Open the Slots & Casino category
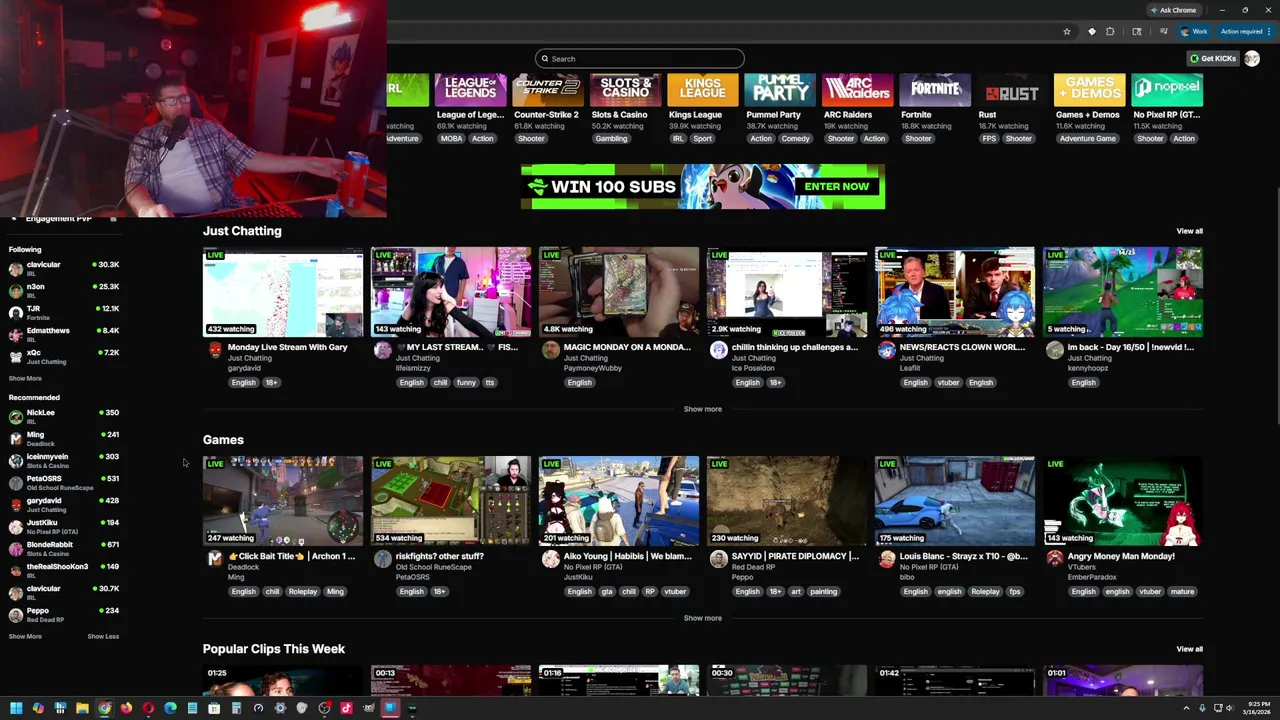 [625, 91]
